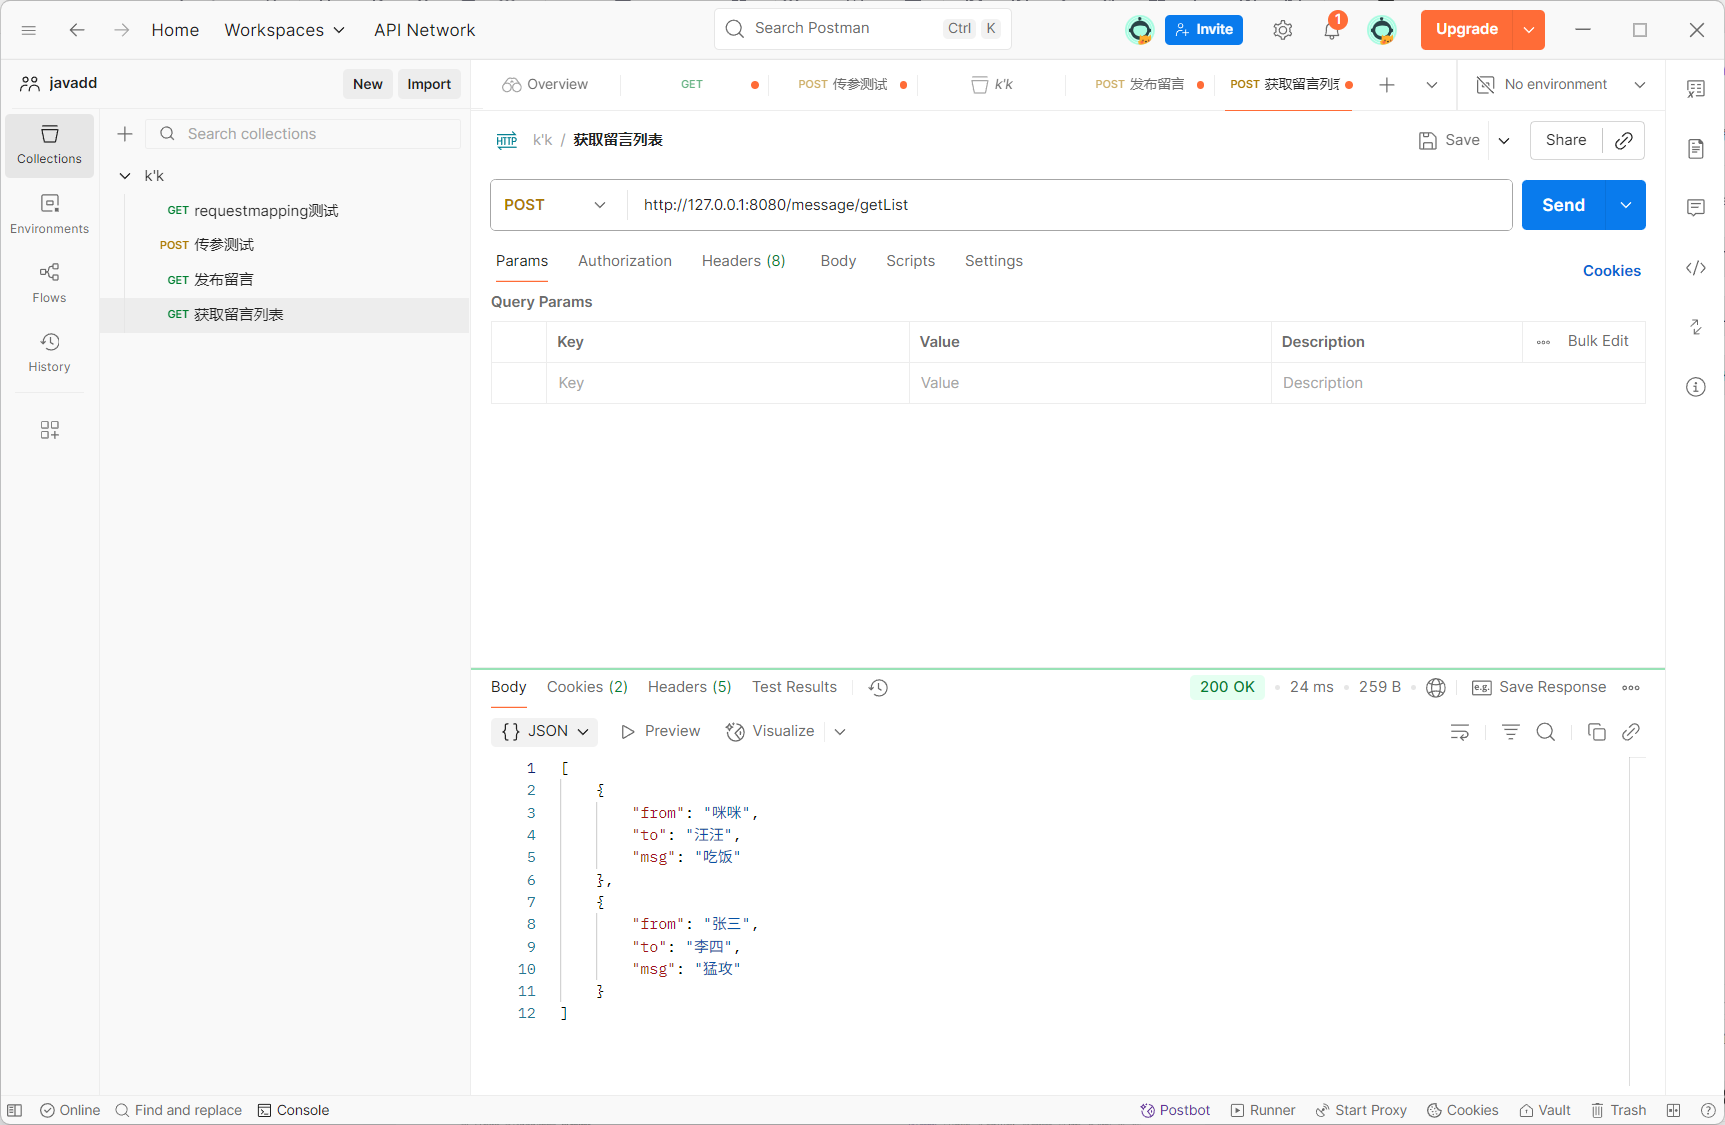This screenshot has height=1125, width=1725.
Task: Open the code snippet icon
Action: tap(1696, 268)
